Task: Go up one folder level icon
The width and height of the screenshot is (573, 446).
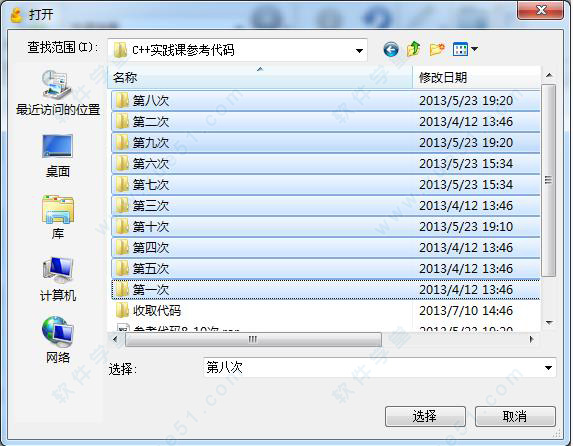Action: coord(413,49)
